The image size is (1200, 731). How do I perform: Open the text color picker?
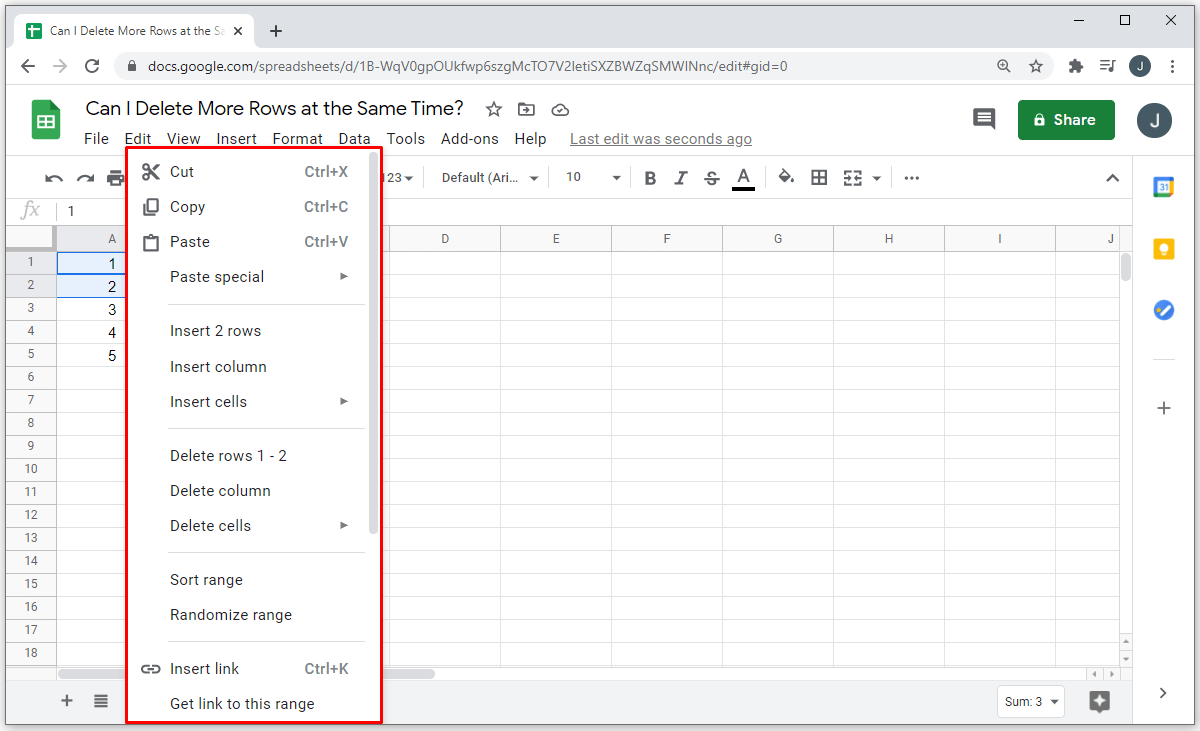[743, 178]
